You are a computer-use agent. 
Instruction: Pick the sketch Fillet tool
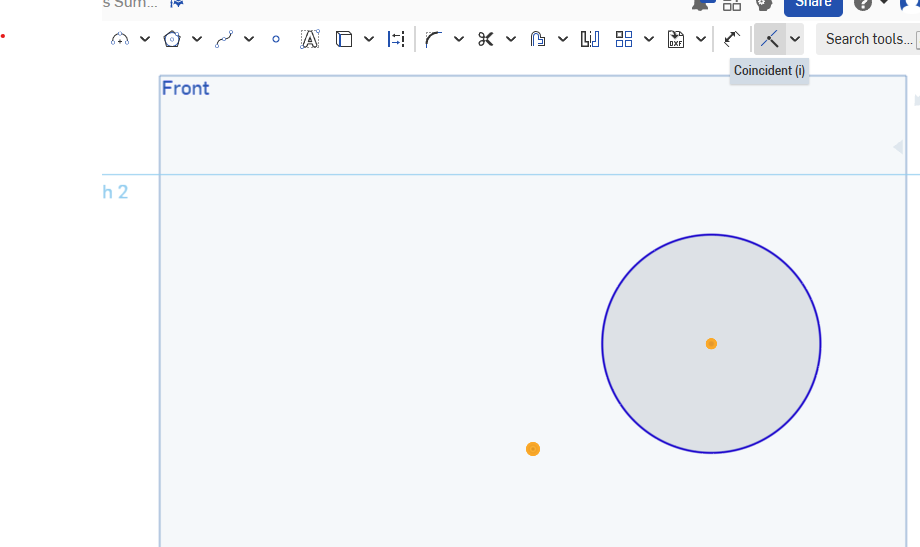[x=433, y=39]
